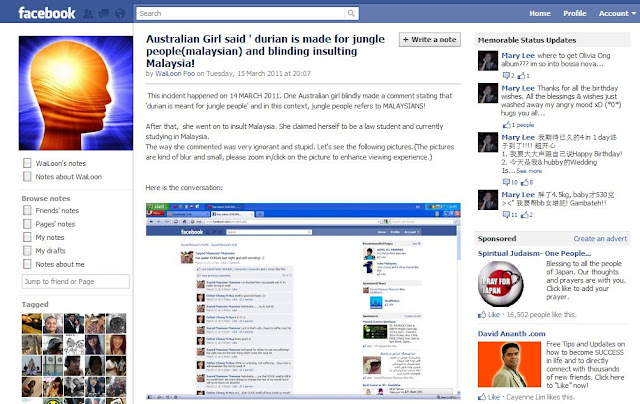Click comment icon showing 10 comments
640x404 pixels.
pos(506,182)
